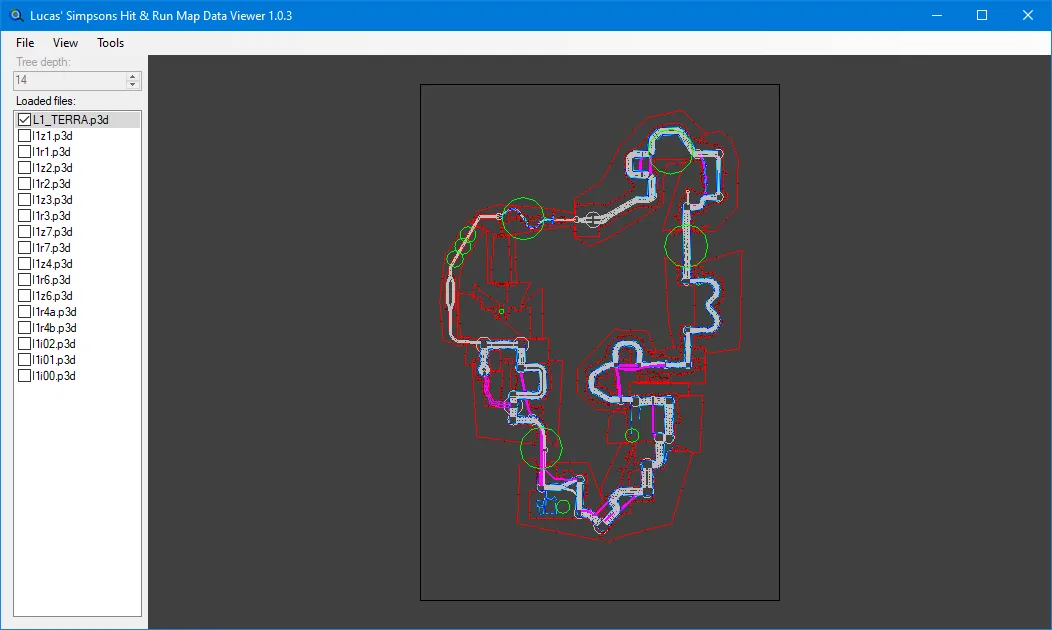
Task: Uncheck the L1_TERRA.p3d file
Action: click(25, 119)
